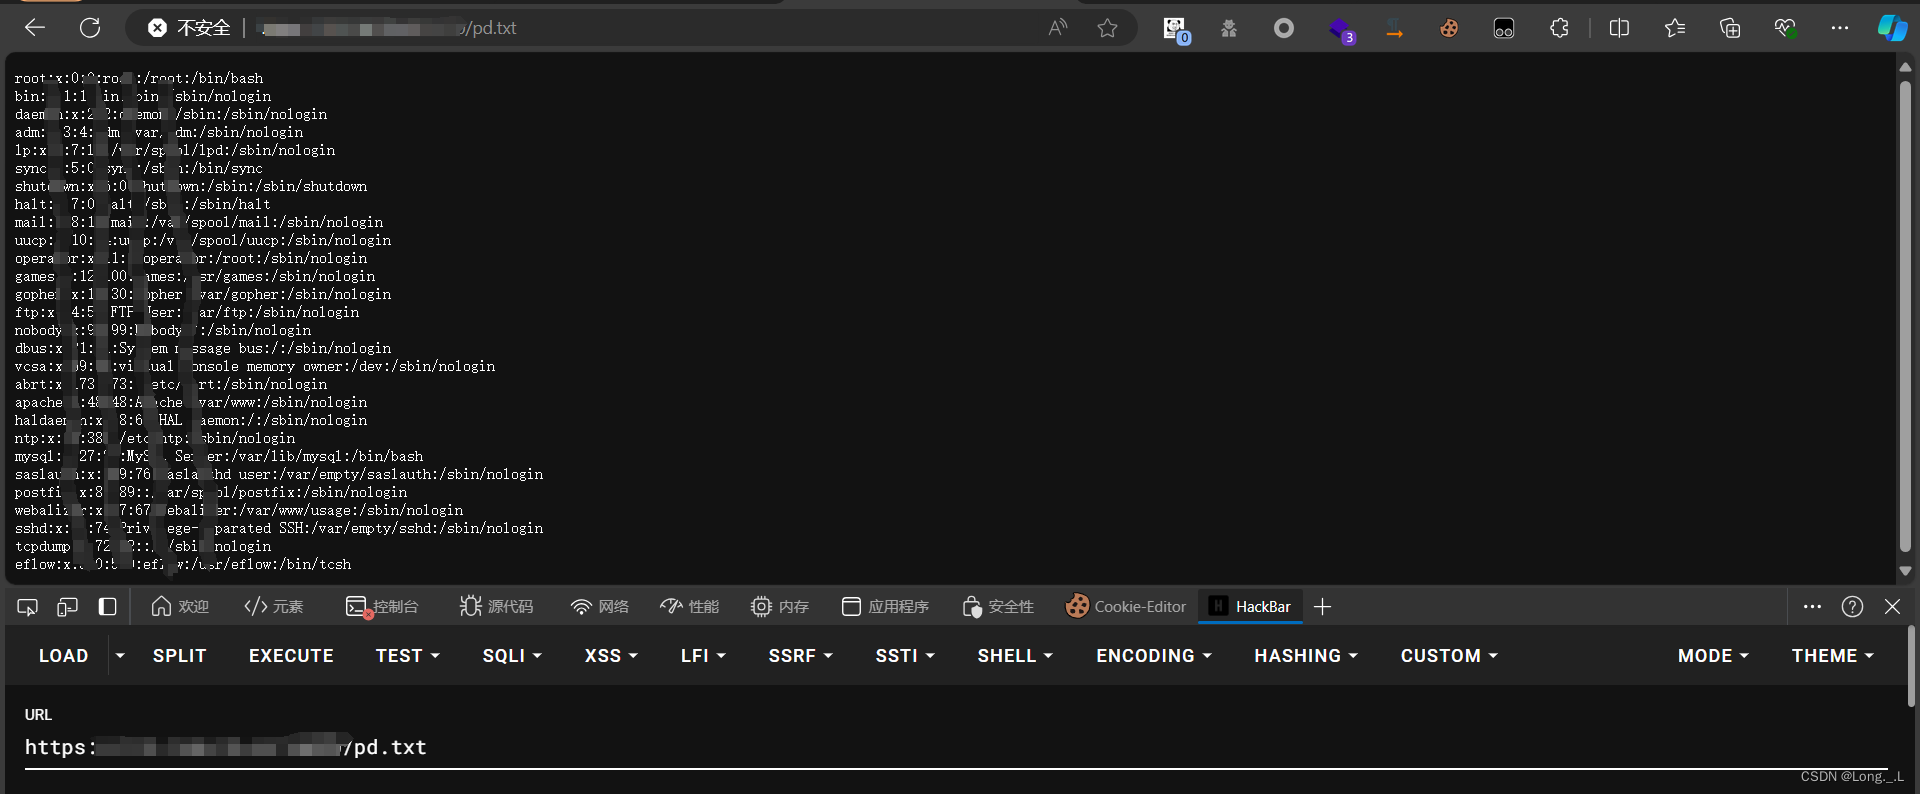1920x794 pixels.
Task: Open the MODE dropdown
Action: [1713, 656]
